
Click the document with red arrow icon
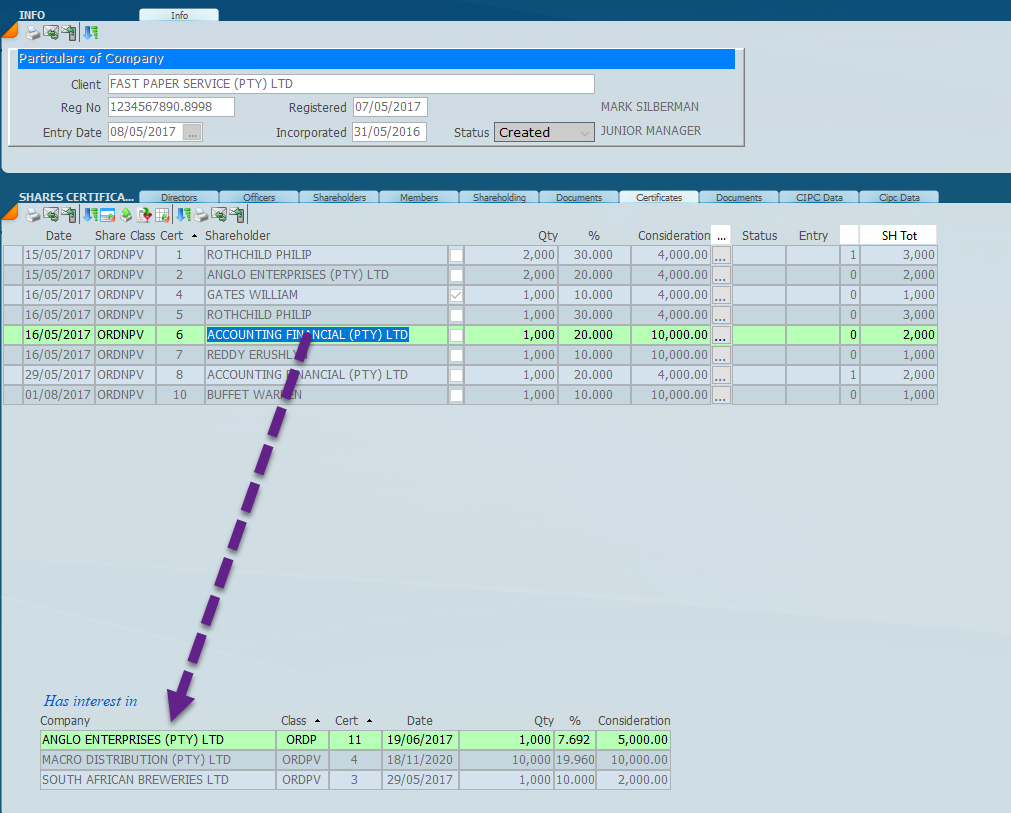click(144, 214)
